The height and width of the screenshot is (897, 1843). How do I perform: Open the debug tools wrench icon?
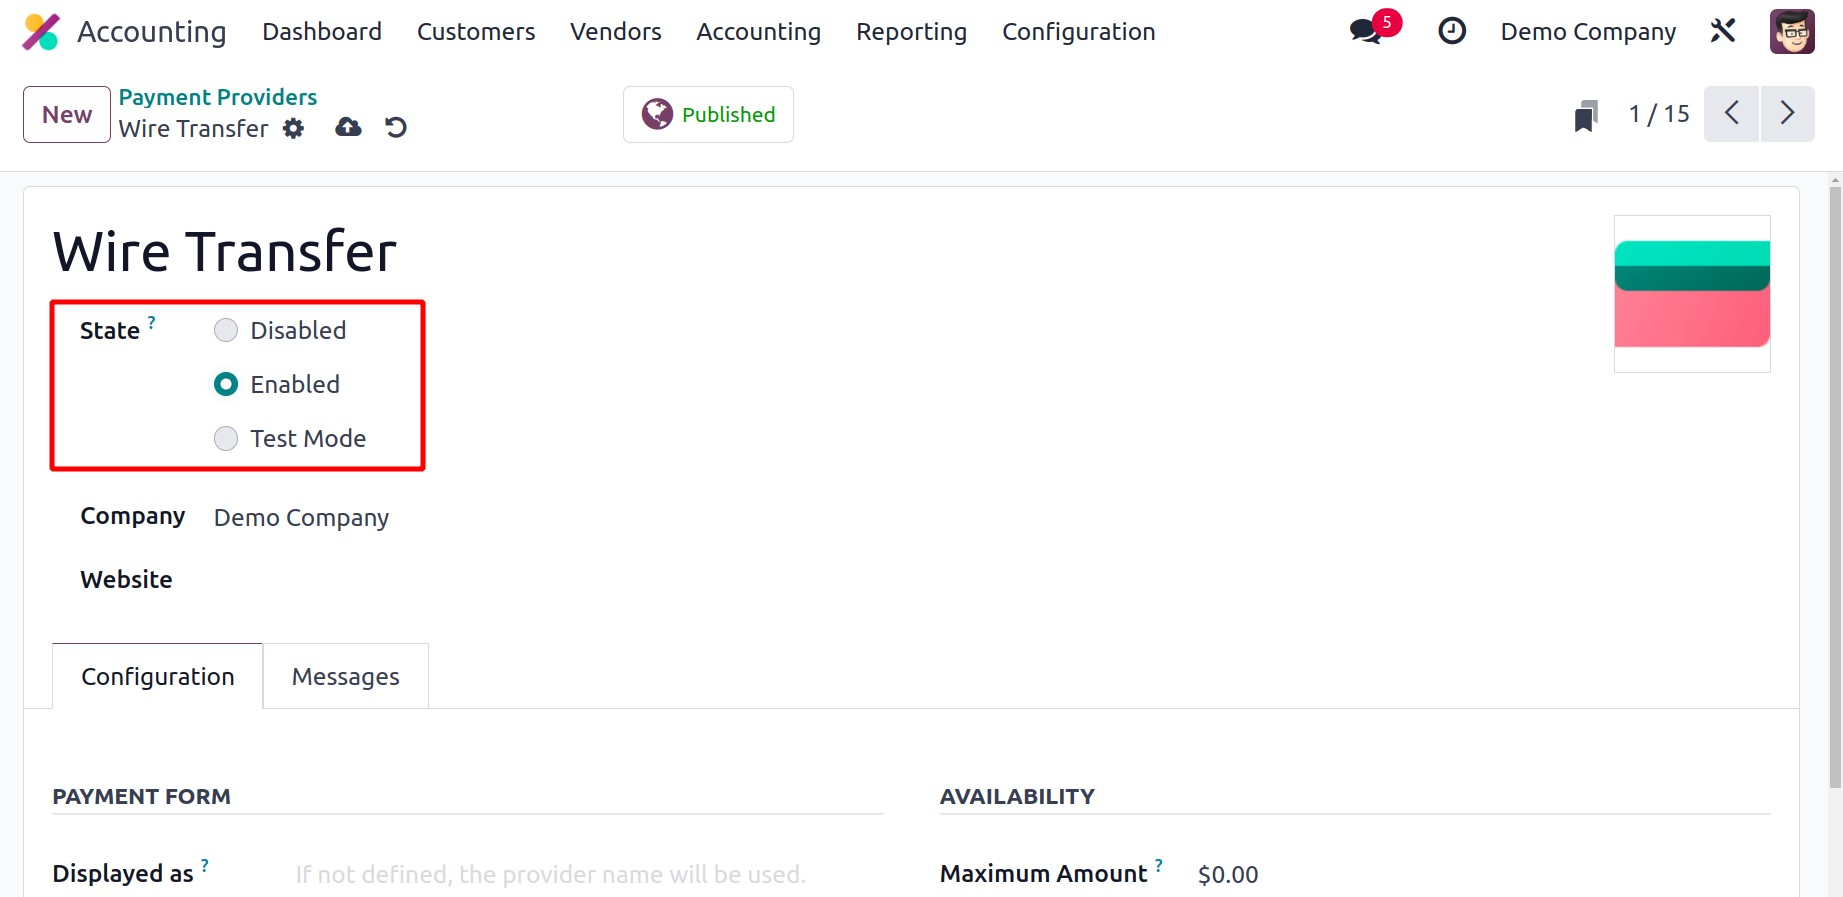coord(1723,31)
